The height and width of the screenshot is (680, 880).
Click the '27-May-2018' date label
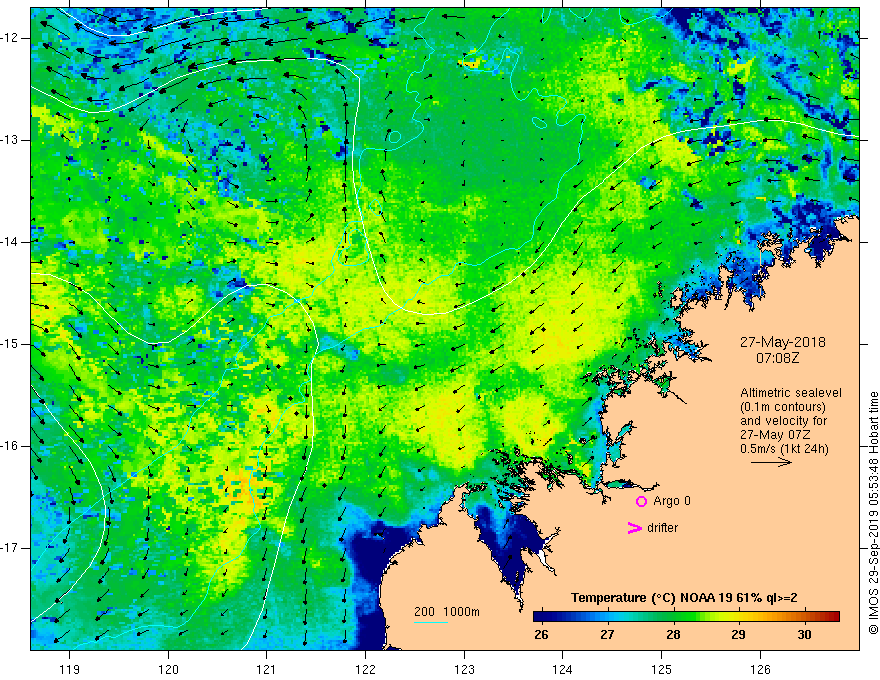(x=783, y=342)
